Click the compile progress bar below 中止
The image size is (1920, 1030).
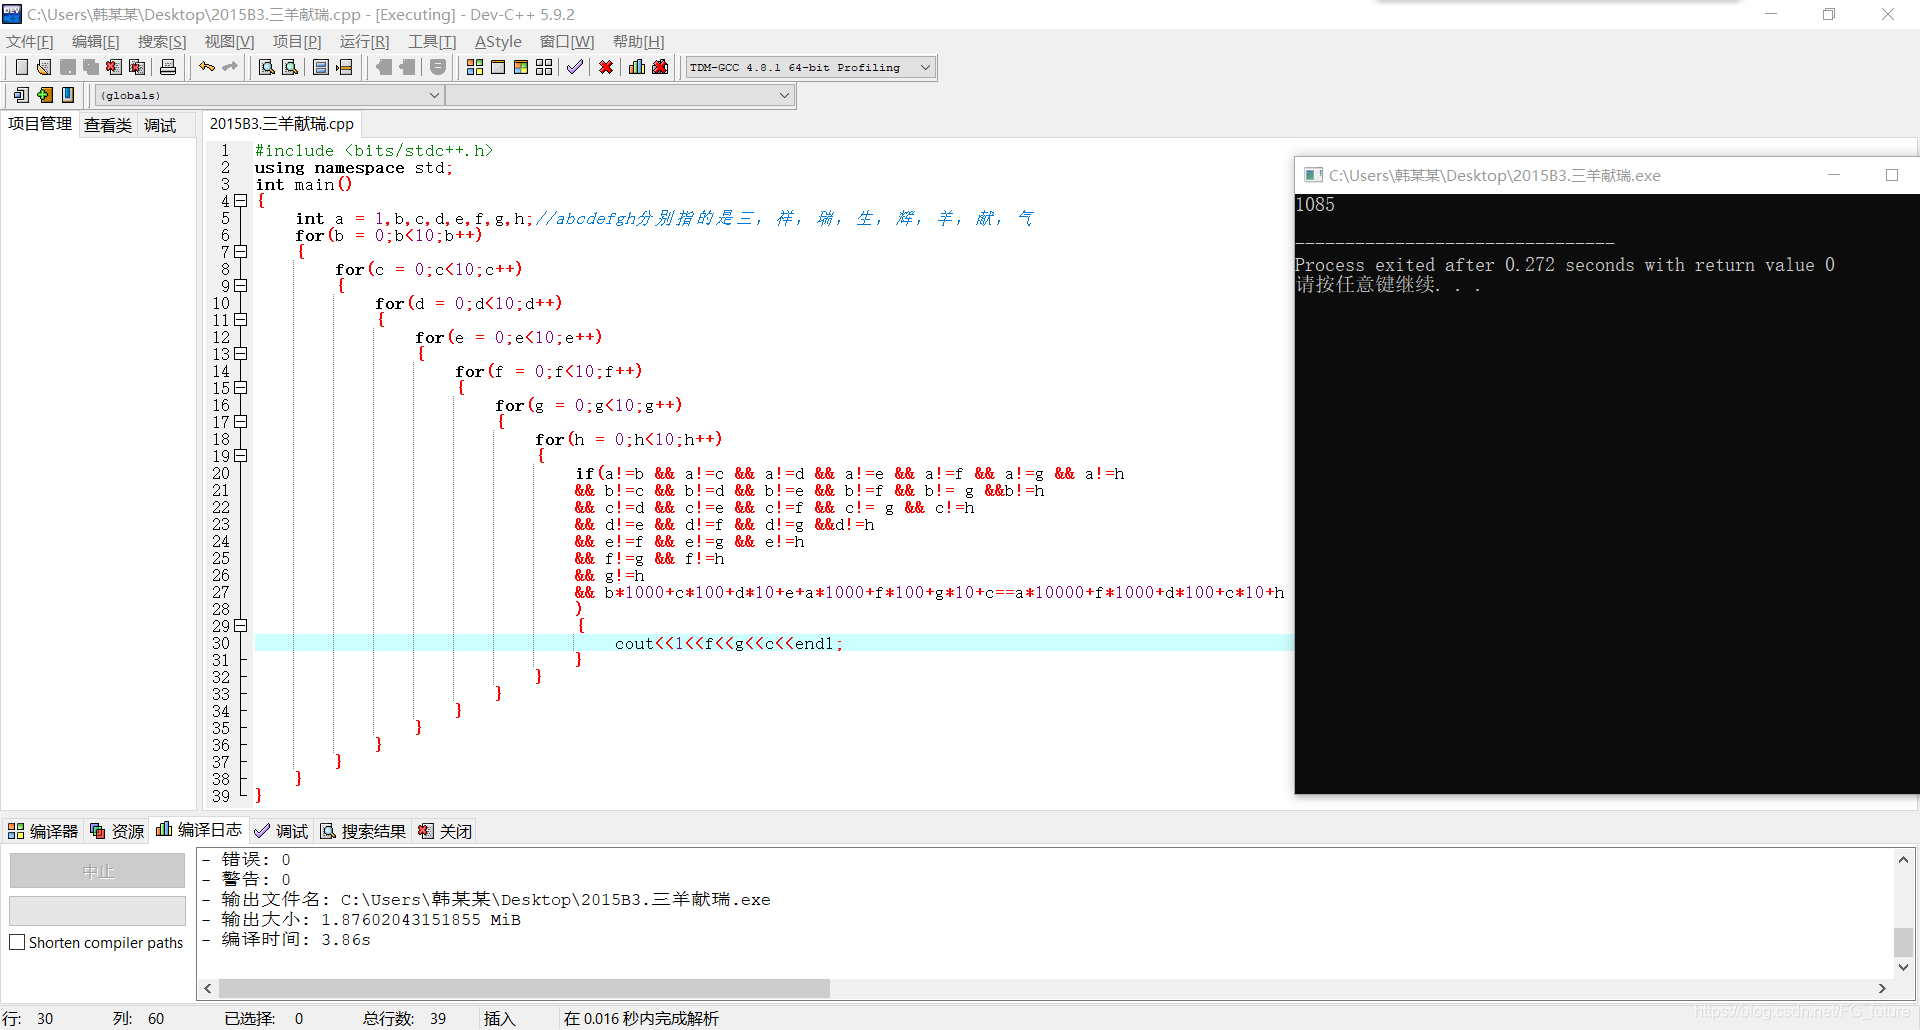click(97, 910)
